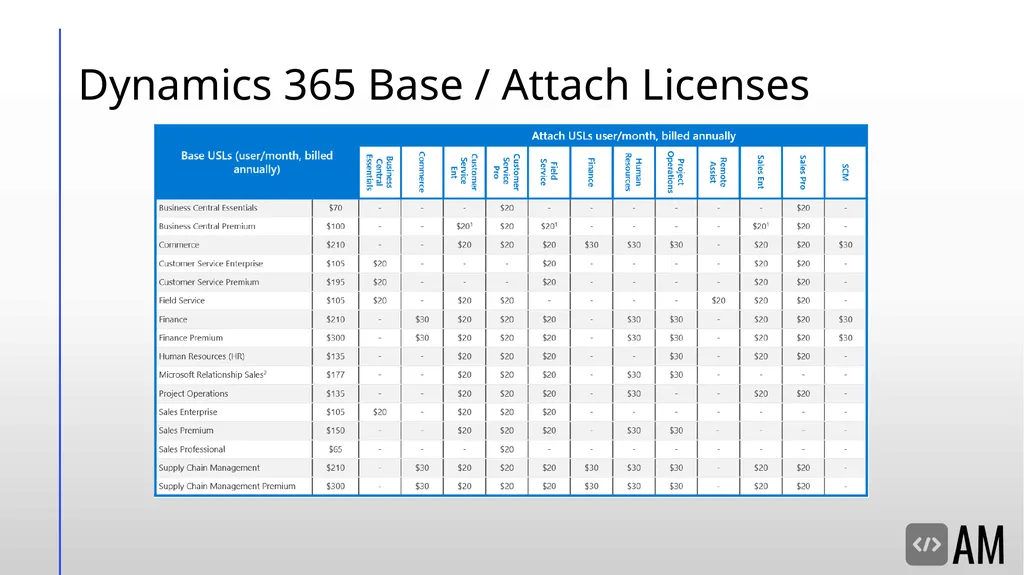Viewport: 1024px width, 575px height.
Task: Click the 'Sales Enterprise' row label
Action: click(x=188, y=412)
